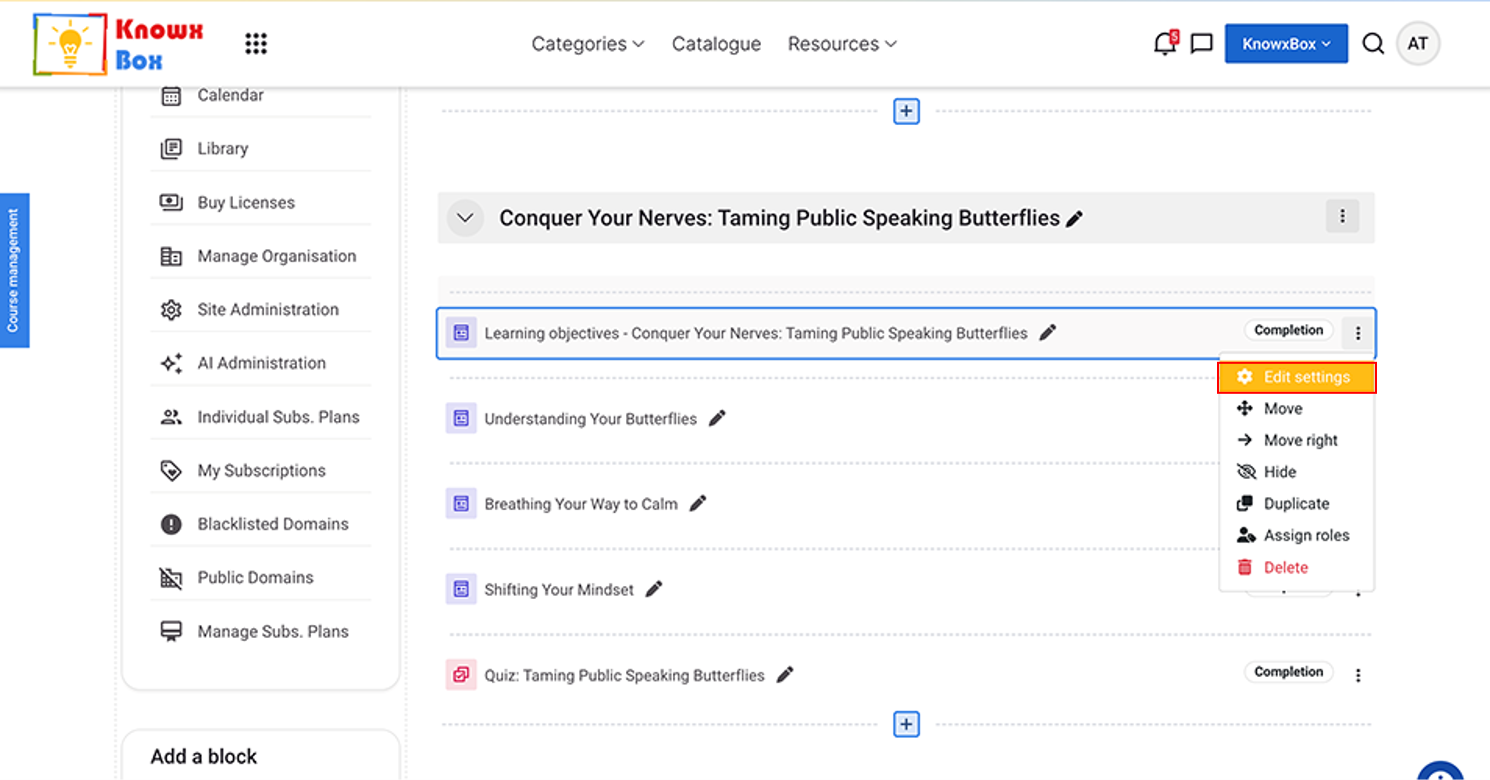
Task: Click the My Subscriptions tag icon
Action: (171, 471)
